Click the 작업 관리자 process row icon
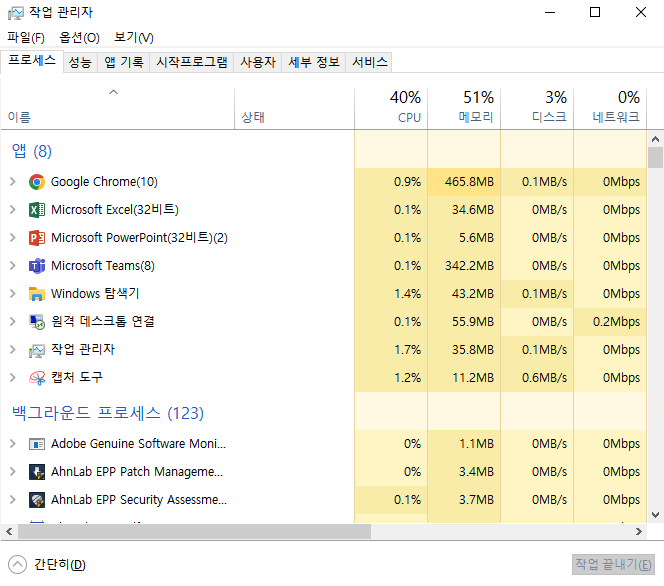 37,350
